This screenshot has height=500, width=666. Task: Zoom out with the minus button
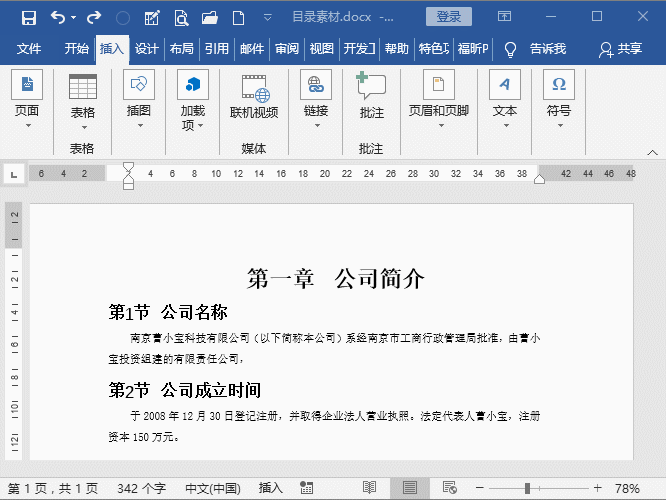480,488
